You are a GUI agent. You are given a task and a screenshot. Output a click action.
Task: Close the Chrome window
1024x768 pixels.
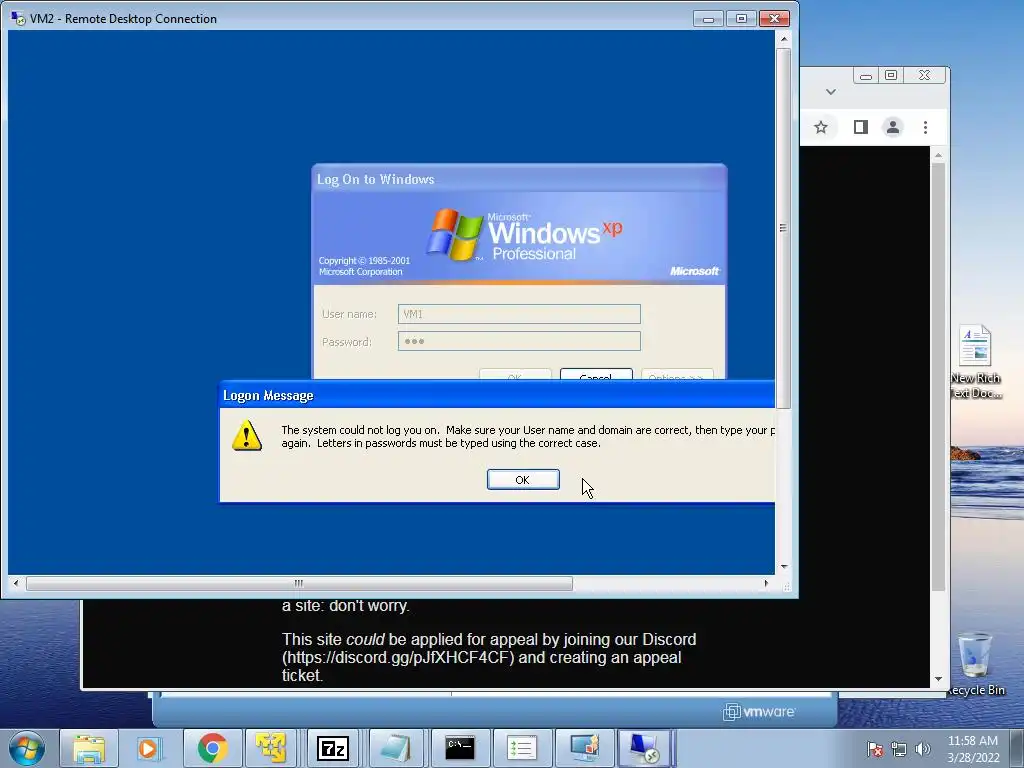click(x=925, y=76)
